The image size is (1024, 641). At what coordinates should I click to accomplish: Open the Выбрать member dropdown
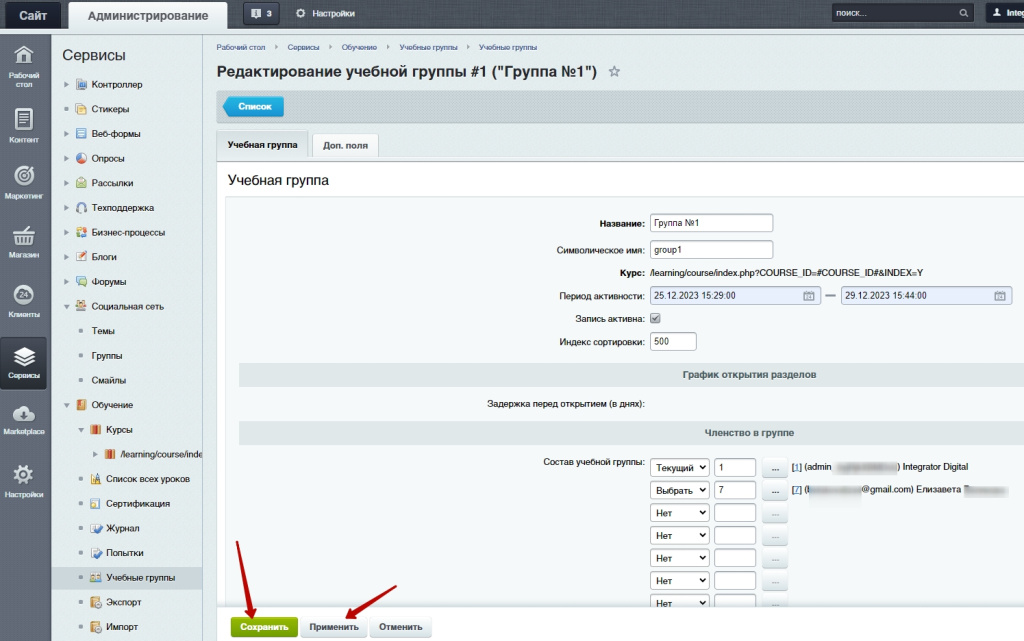(x=680, y=490)
